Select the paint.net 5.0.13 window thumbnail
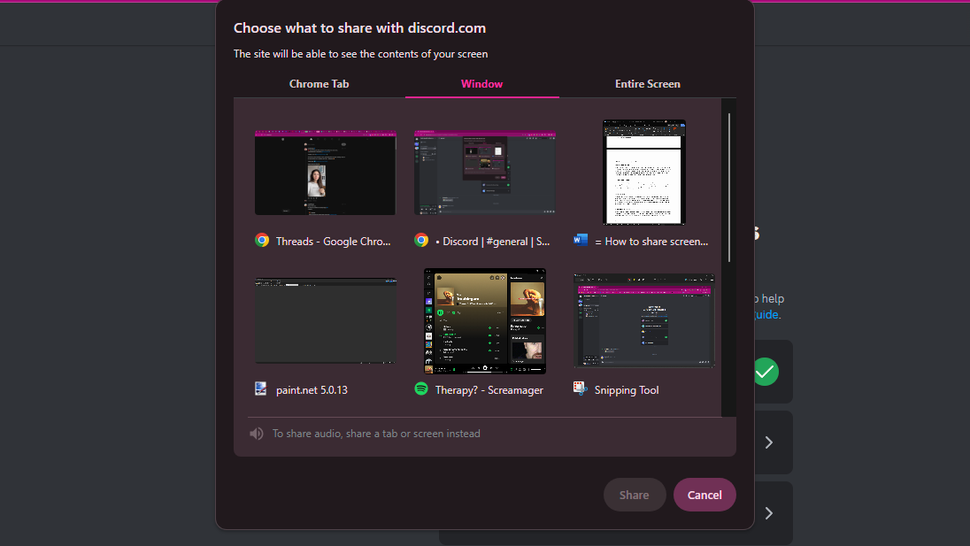 pyautogui.click(x=325, y=321)
